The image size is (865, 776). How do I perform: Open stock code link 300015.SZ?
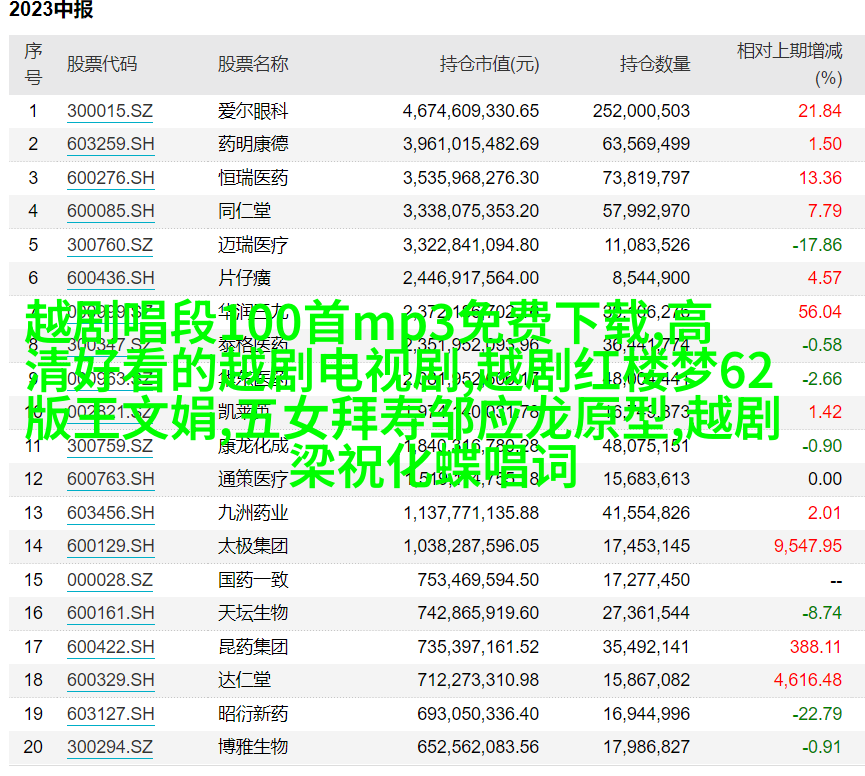(x=110, y=111)
